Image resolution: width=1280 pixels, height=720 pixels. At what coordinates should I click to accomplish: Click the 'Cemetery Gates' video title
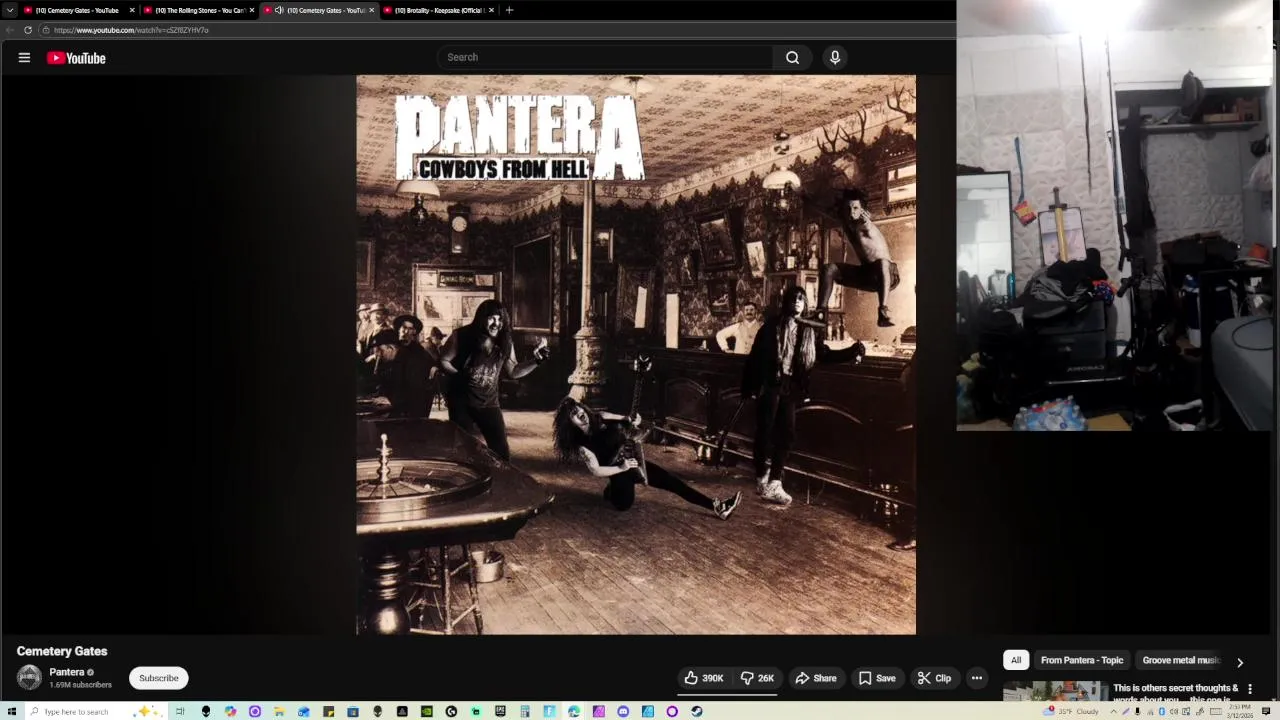click(x=62, y=651)
